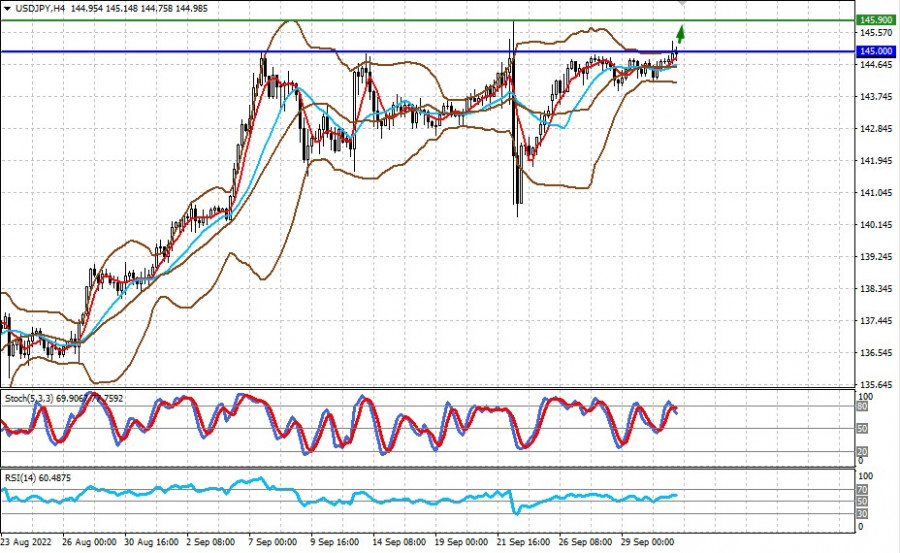900x553 pixels.
Task: Select the green 145.900 price label
Action: (x=876, y=20)
